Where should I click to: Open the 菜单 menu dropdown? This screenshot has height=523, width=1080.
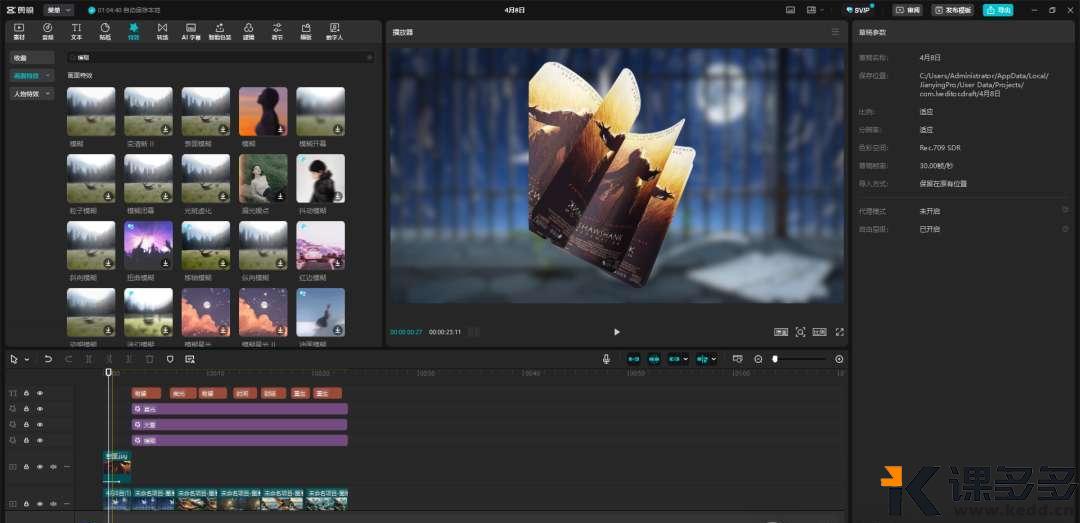tap(59, 10)
